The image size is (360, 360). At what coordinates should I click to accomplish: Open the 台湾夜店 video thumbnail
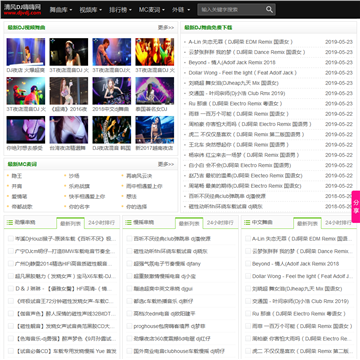pyautogui.click(x=69, y=130)
